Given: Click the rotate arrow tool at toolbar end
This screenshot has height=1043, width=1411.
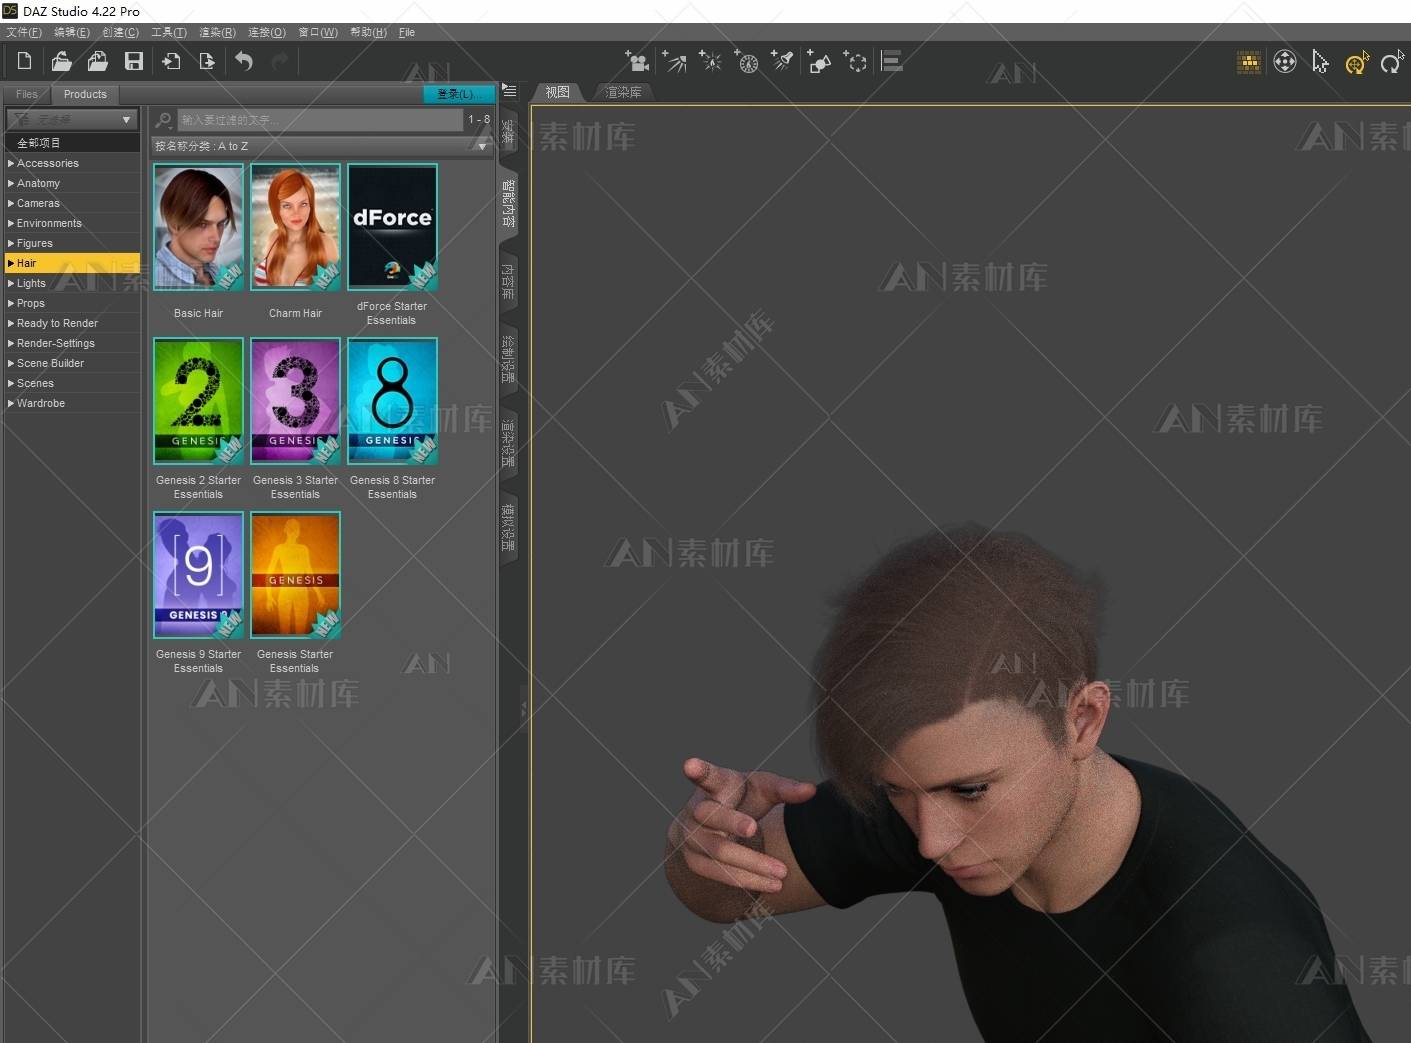Looking at the screenshot, I should tap(1391, 63).
